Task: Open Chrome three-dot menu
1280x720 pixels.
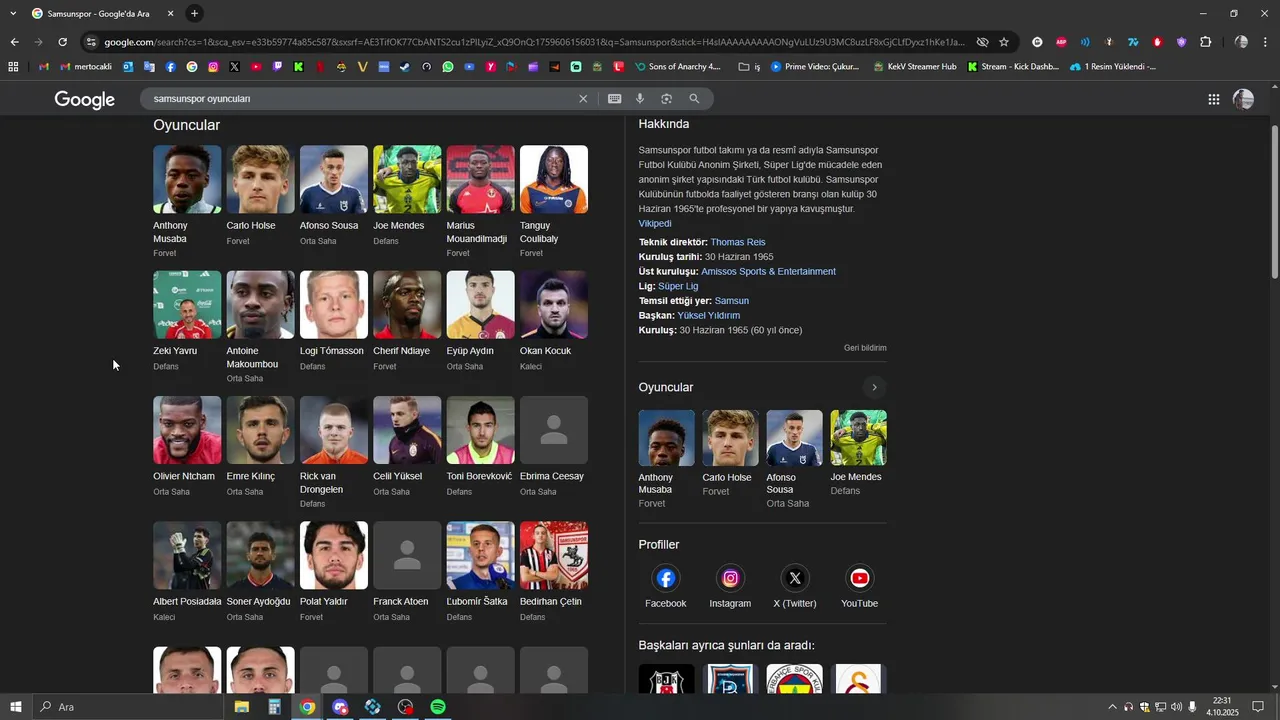Action: 1266,42
